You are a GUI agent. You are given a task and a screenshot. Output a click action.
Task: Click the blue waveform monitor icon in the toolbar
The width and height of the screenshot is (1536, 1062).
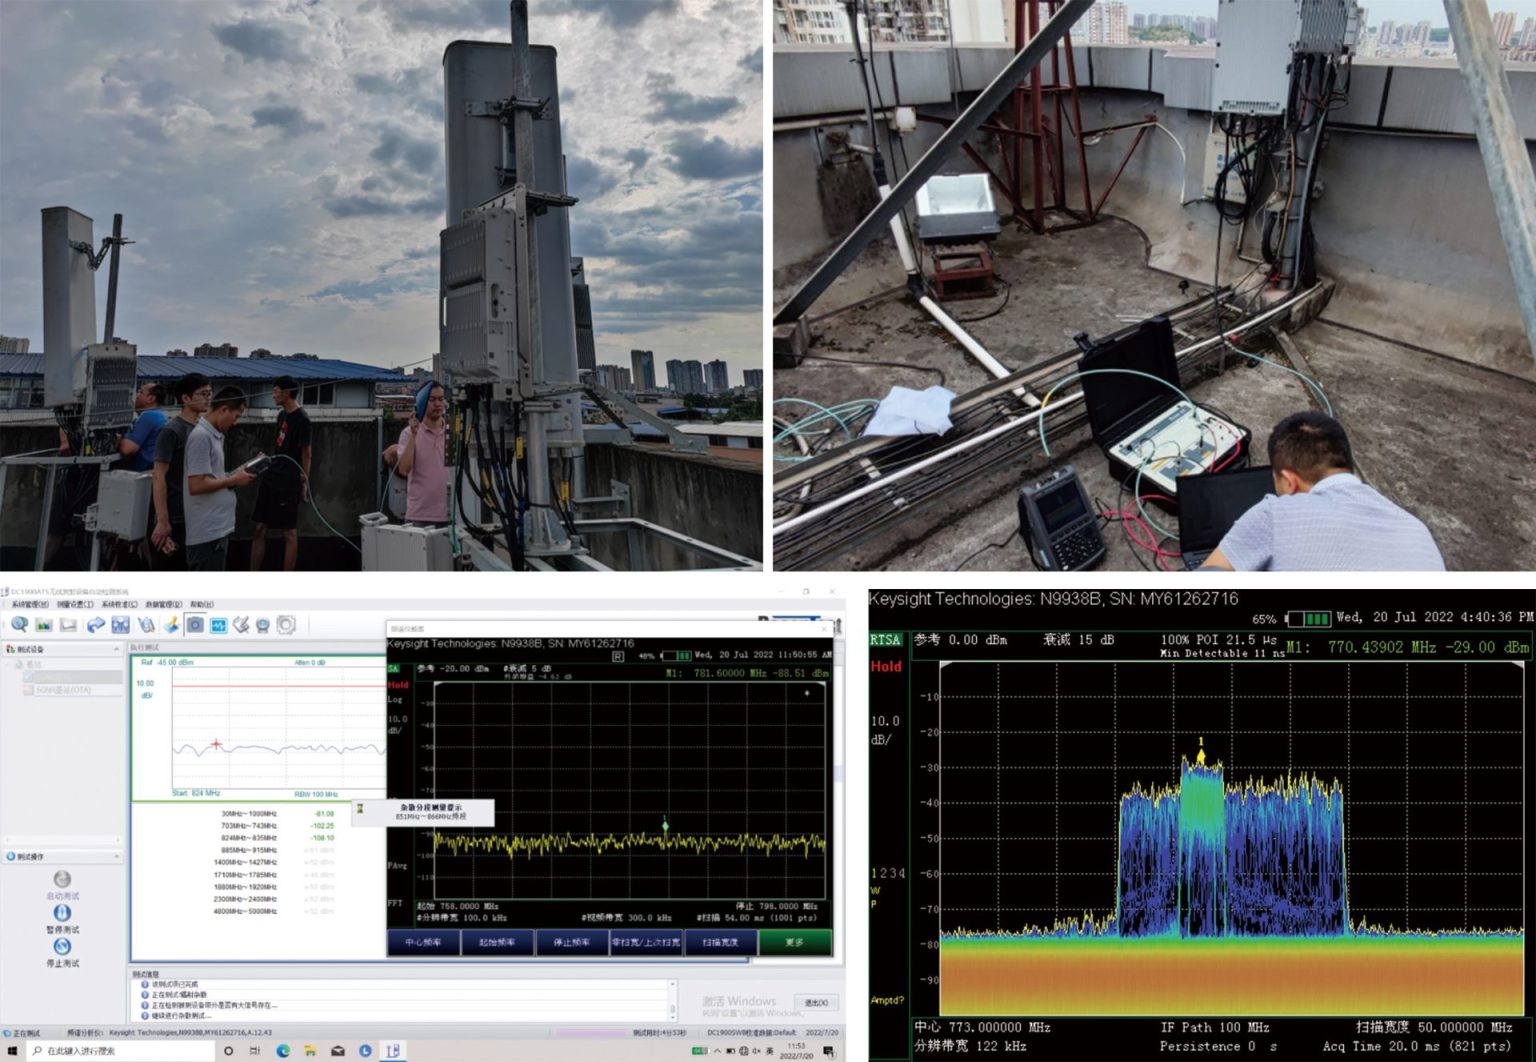point(219,625)
